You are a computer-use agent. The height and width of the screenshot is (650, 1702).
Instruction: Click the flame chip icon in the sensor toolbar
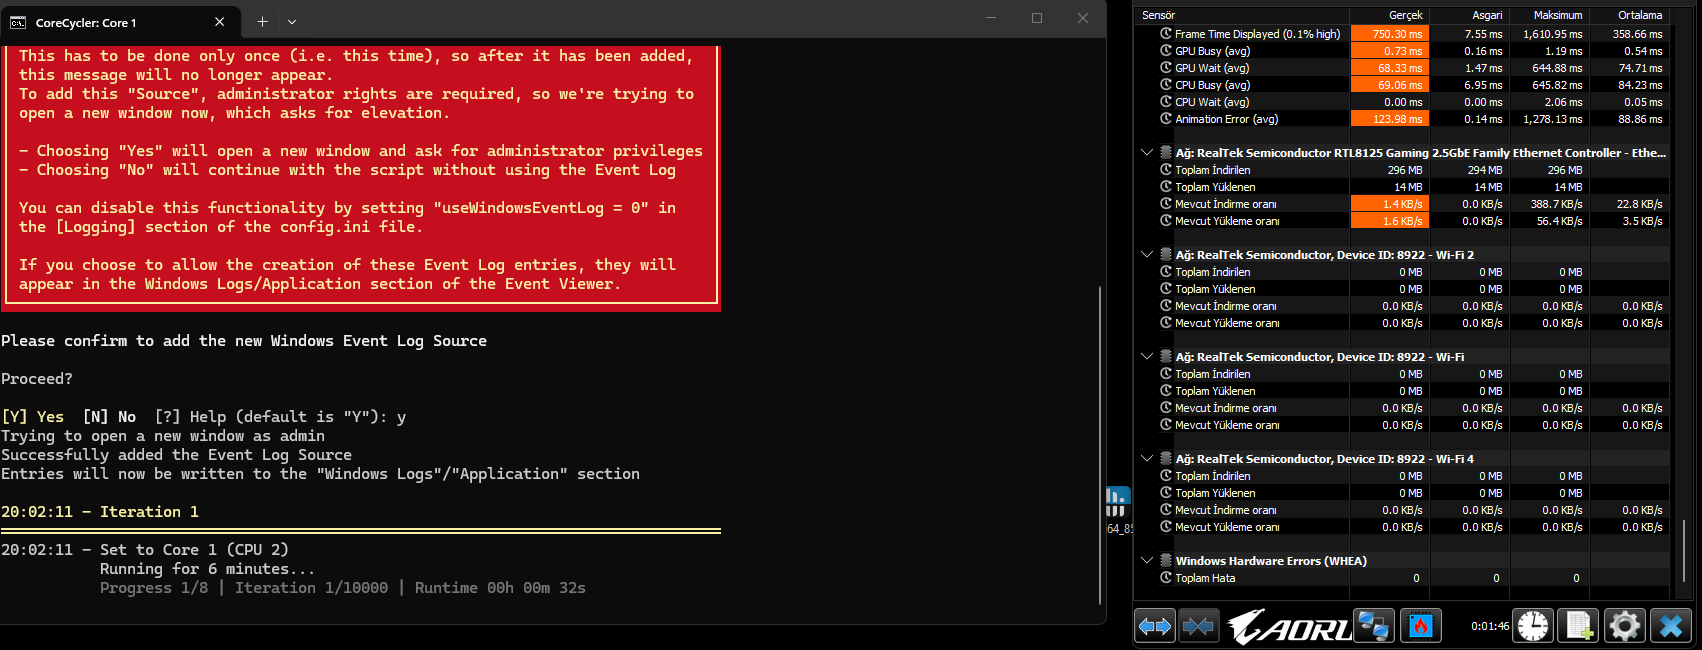(x=1420, y=626)
